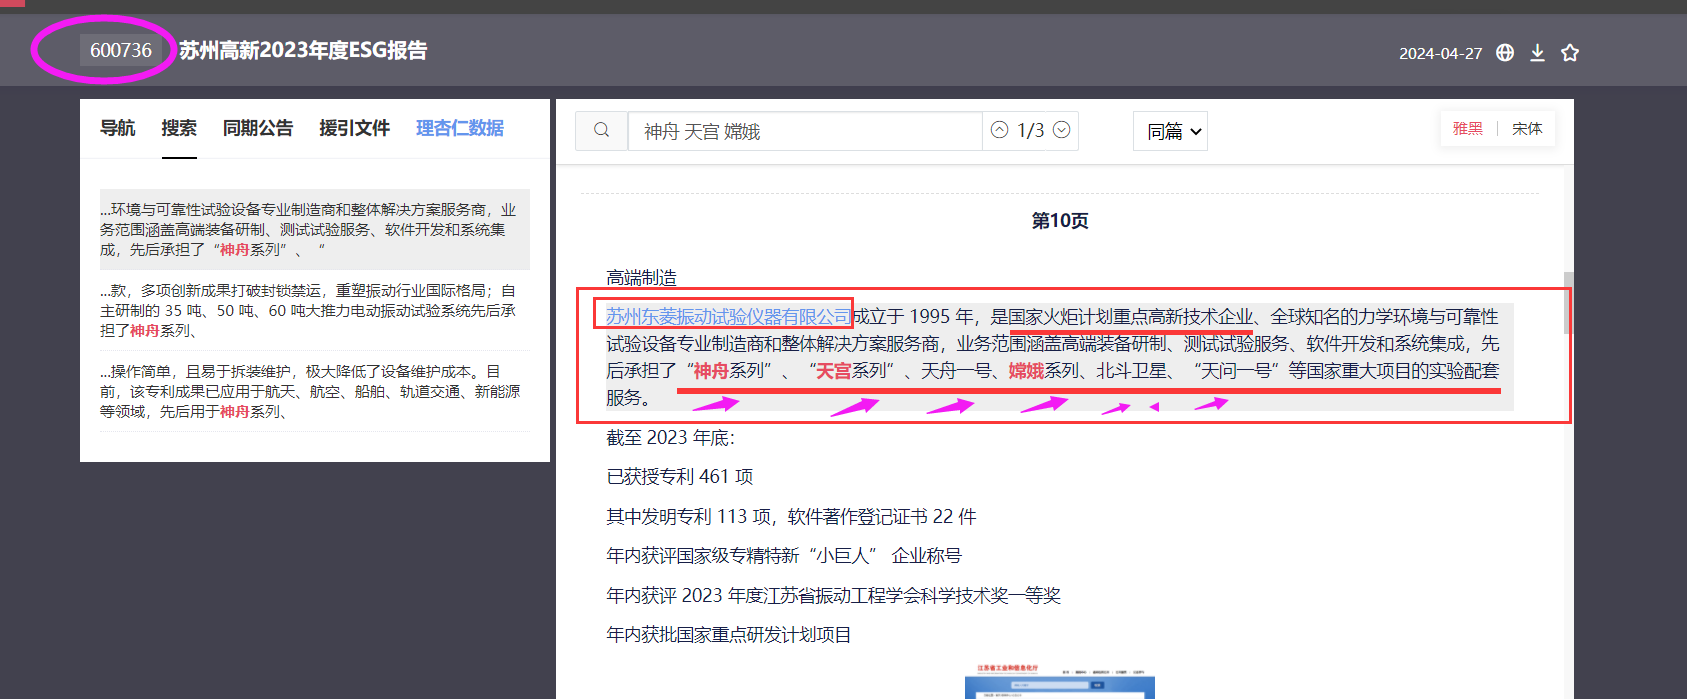Switch font to 宋体

pyautogui.click(x=1527, y=129)
